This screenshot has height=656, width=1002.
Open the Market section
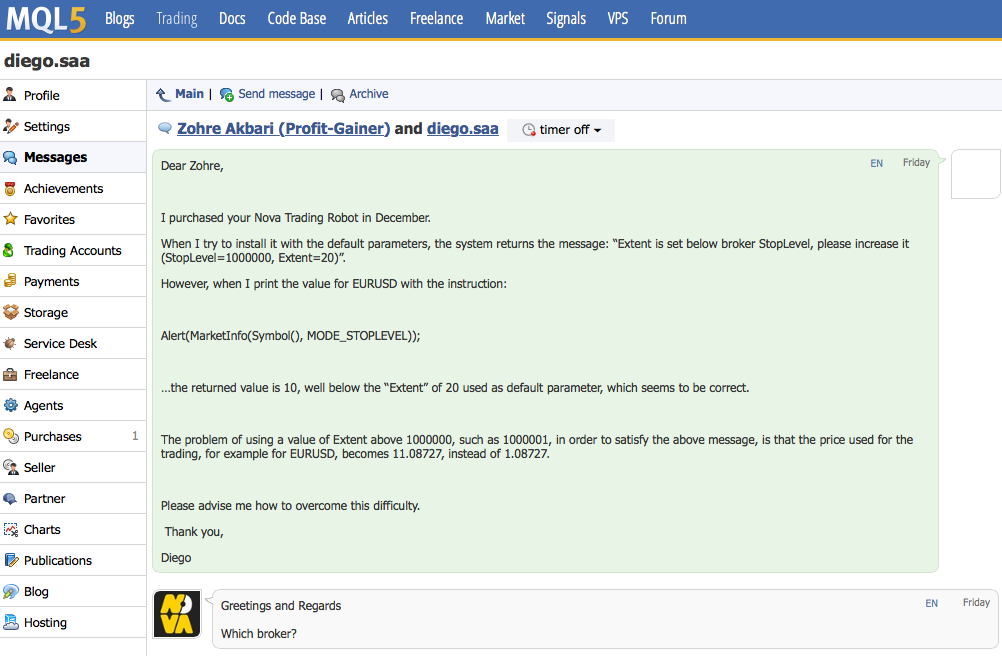tap(505, 19)
